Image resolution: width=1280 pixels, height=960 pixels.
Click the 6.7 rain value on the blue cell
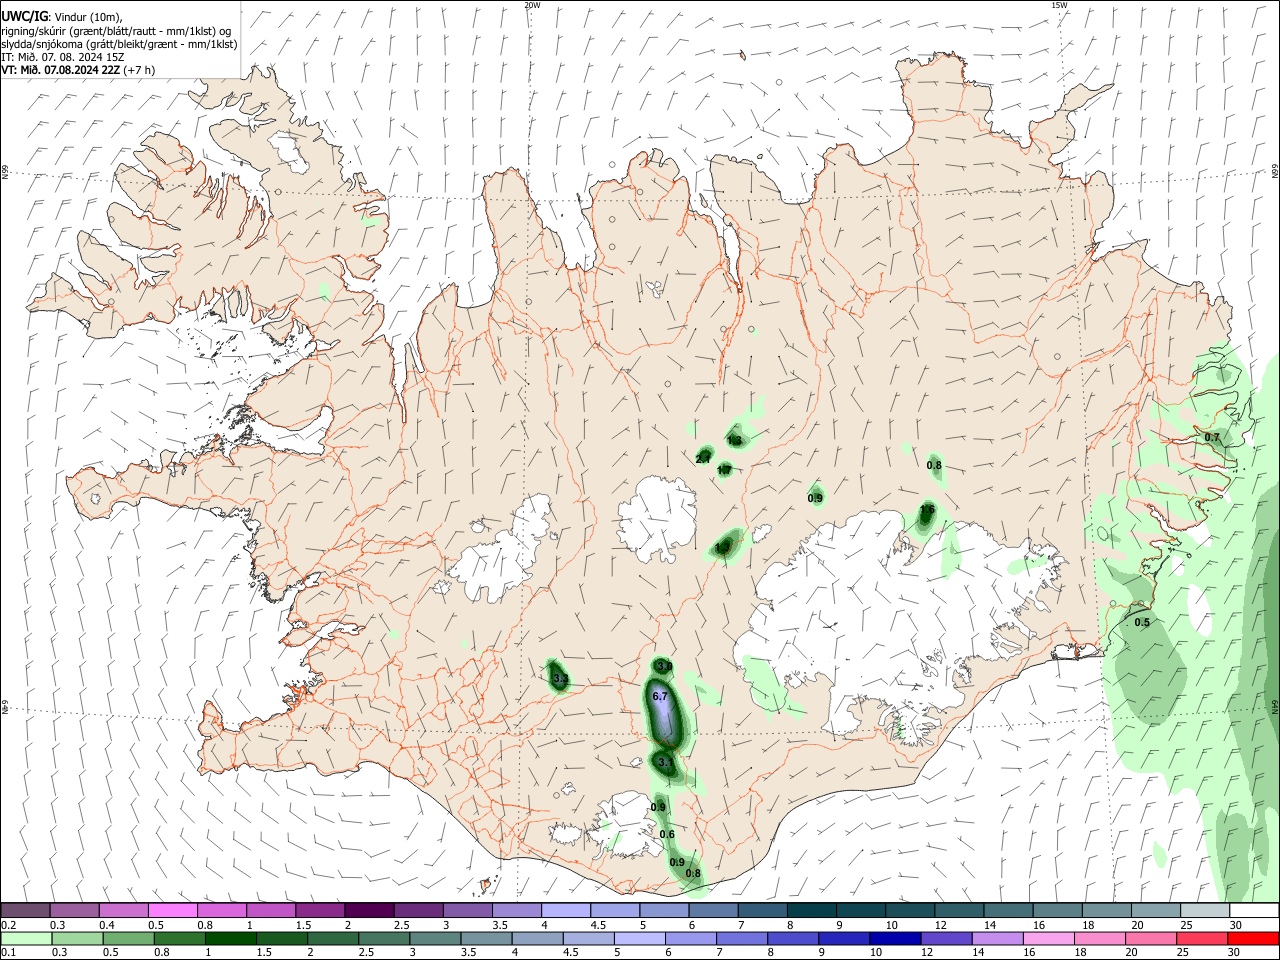[659, 696]
